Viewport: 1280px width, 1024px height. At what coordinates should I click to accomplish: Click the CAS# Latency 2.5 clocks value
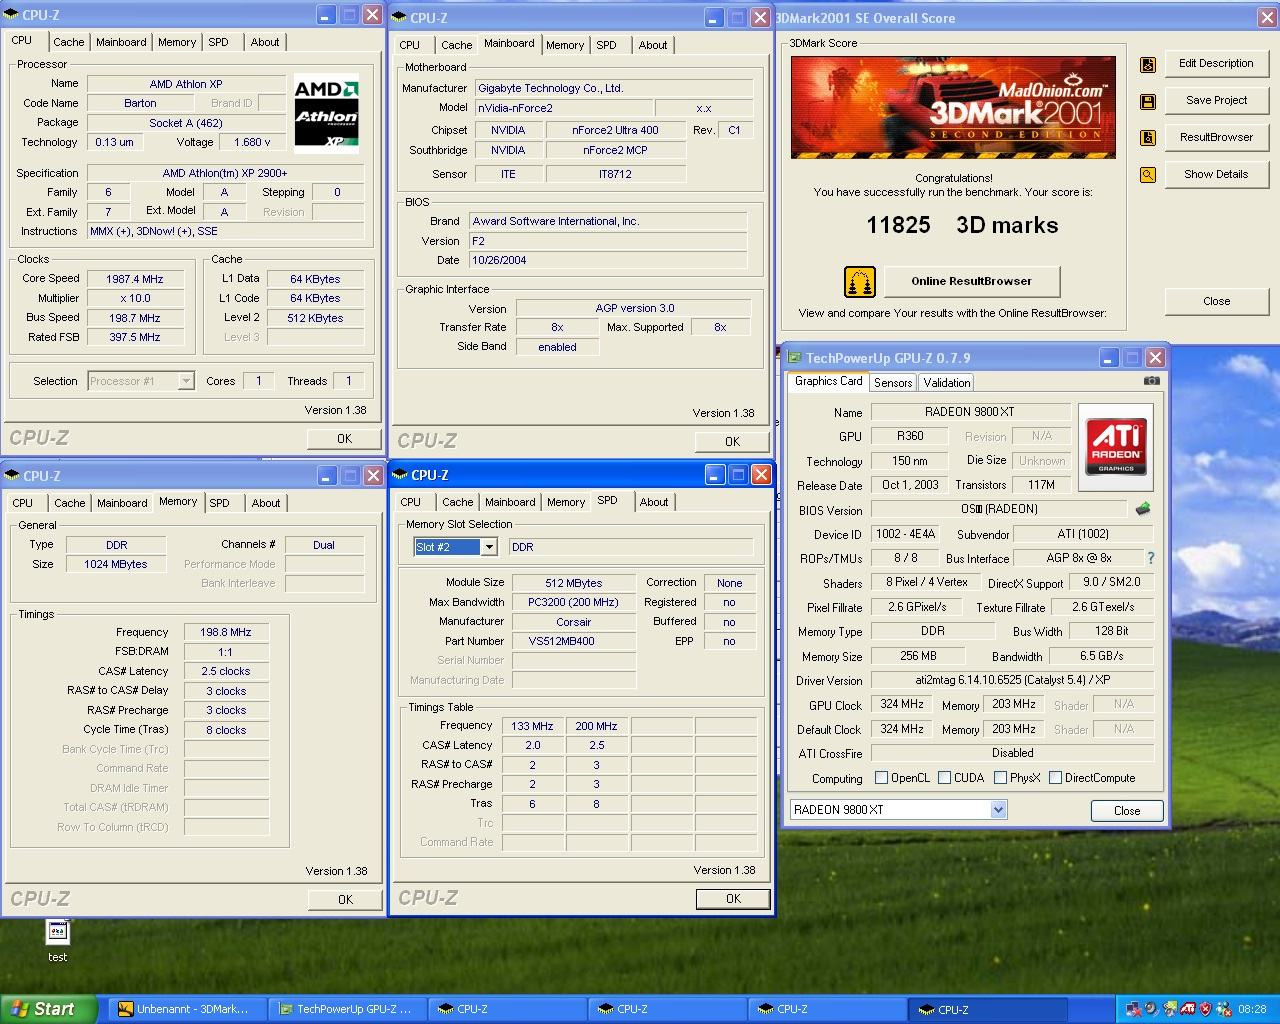coord(226,671)
